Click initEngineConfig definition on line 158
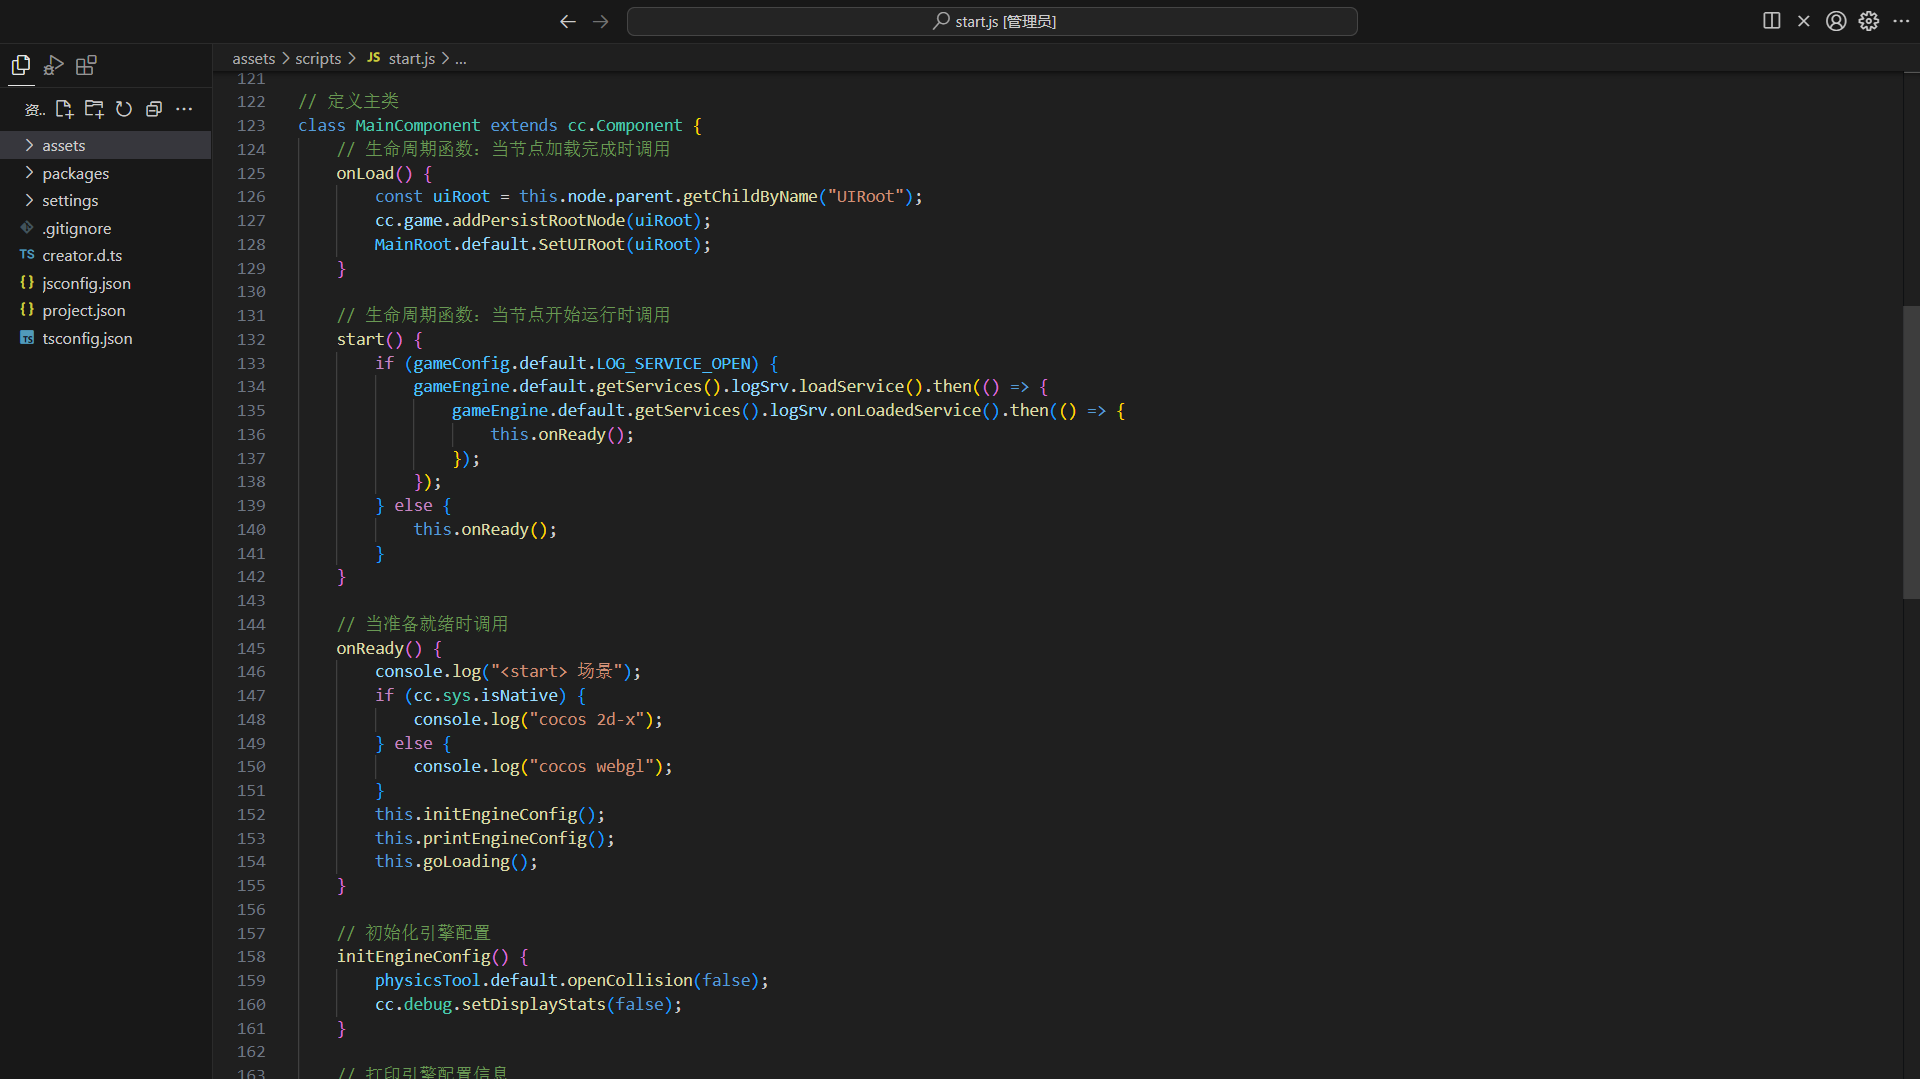The image size is (1920, 1079). (x=413, y=957)
